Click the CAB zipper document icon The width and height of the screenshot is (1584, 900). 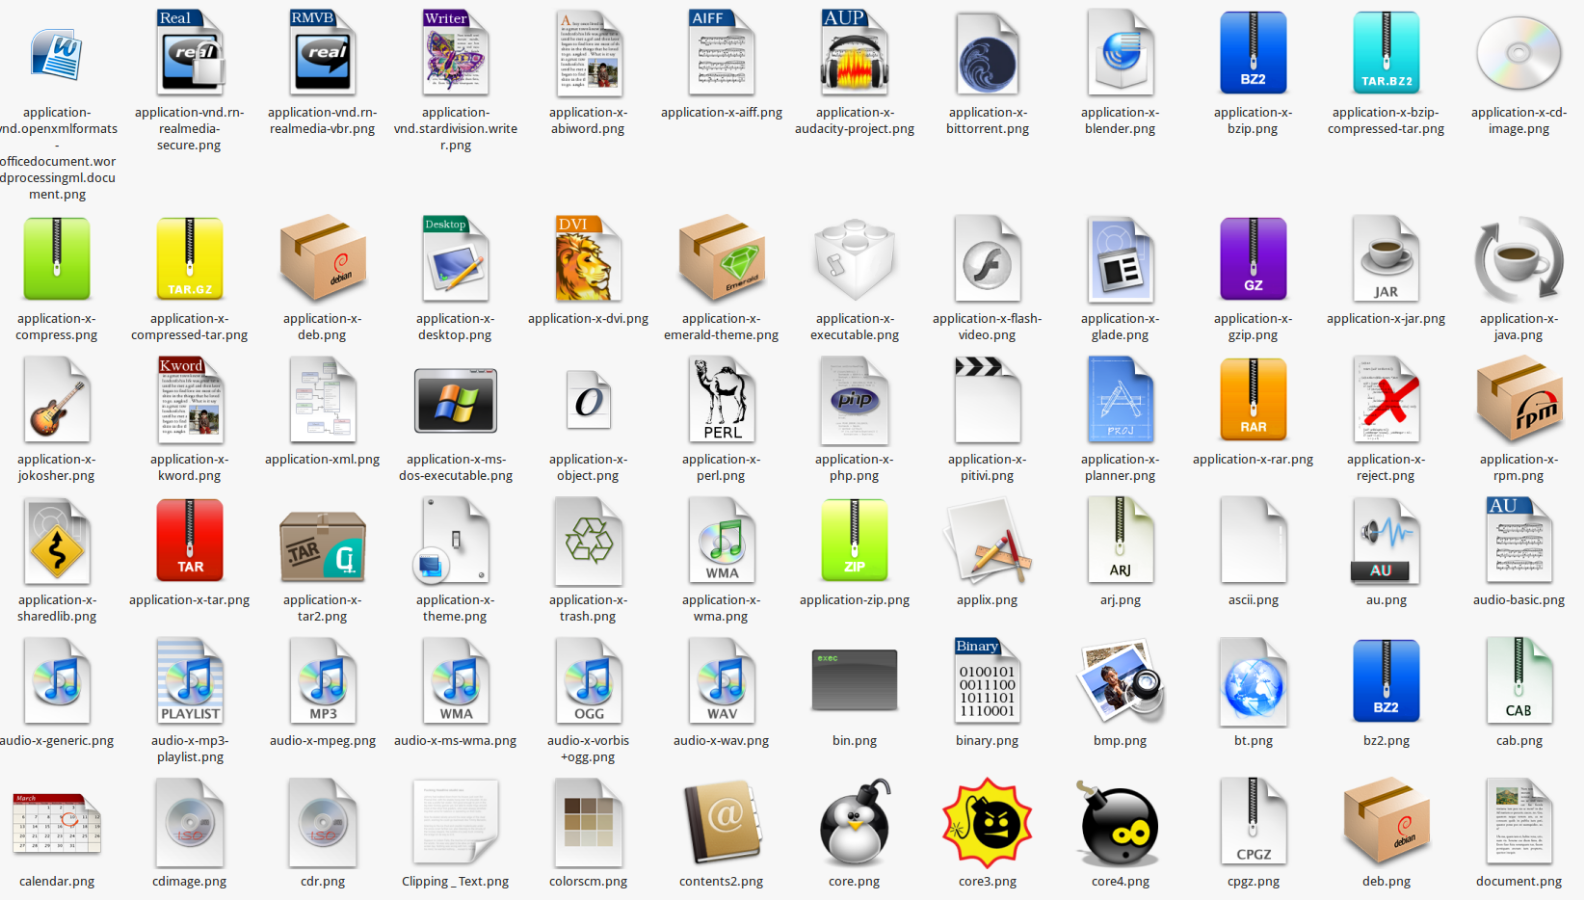pyautogui.click(x=1519, y=681)
